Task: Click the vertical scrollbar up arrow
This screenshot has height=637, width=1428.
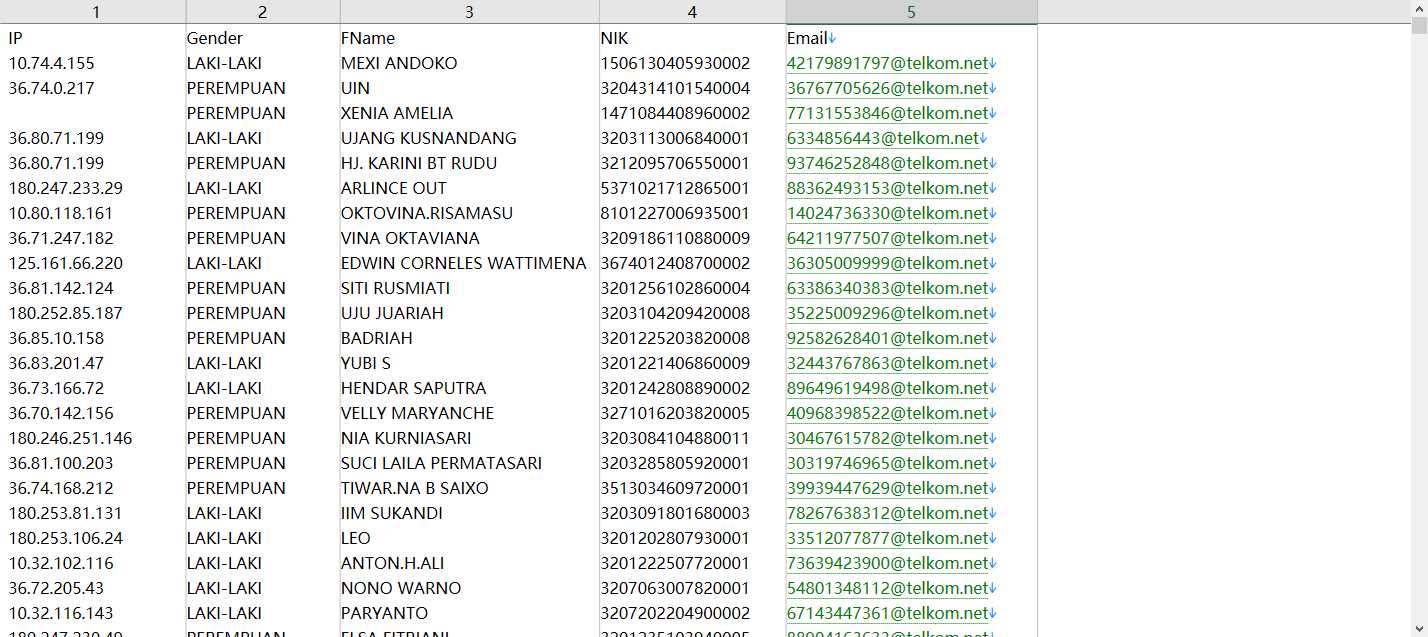Action: 1419,8
